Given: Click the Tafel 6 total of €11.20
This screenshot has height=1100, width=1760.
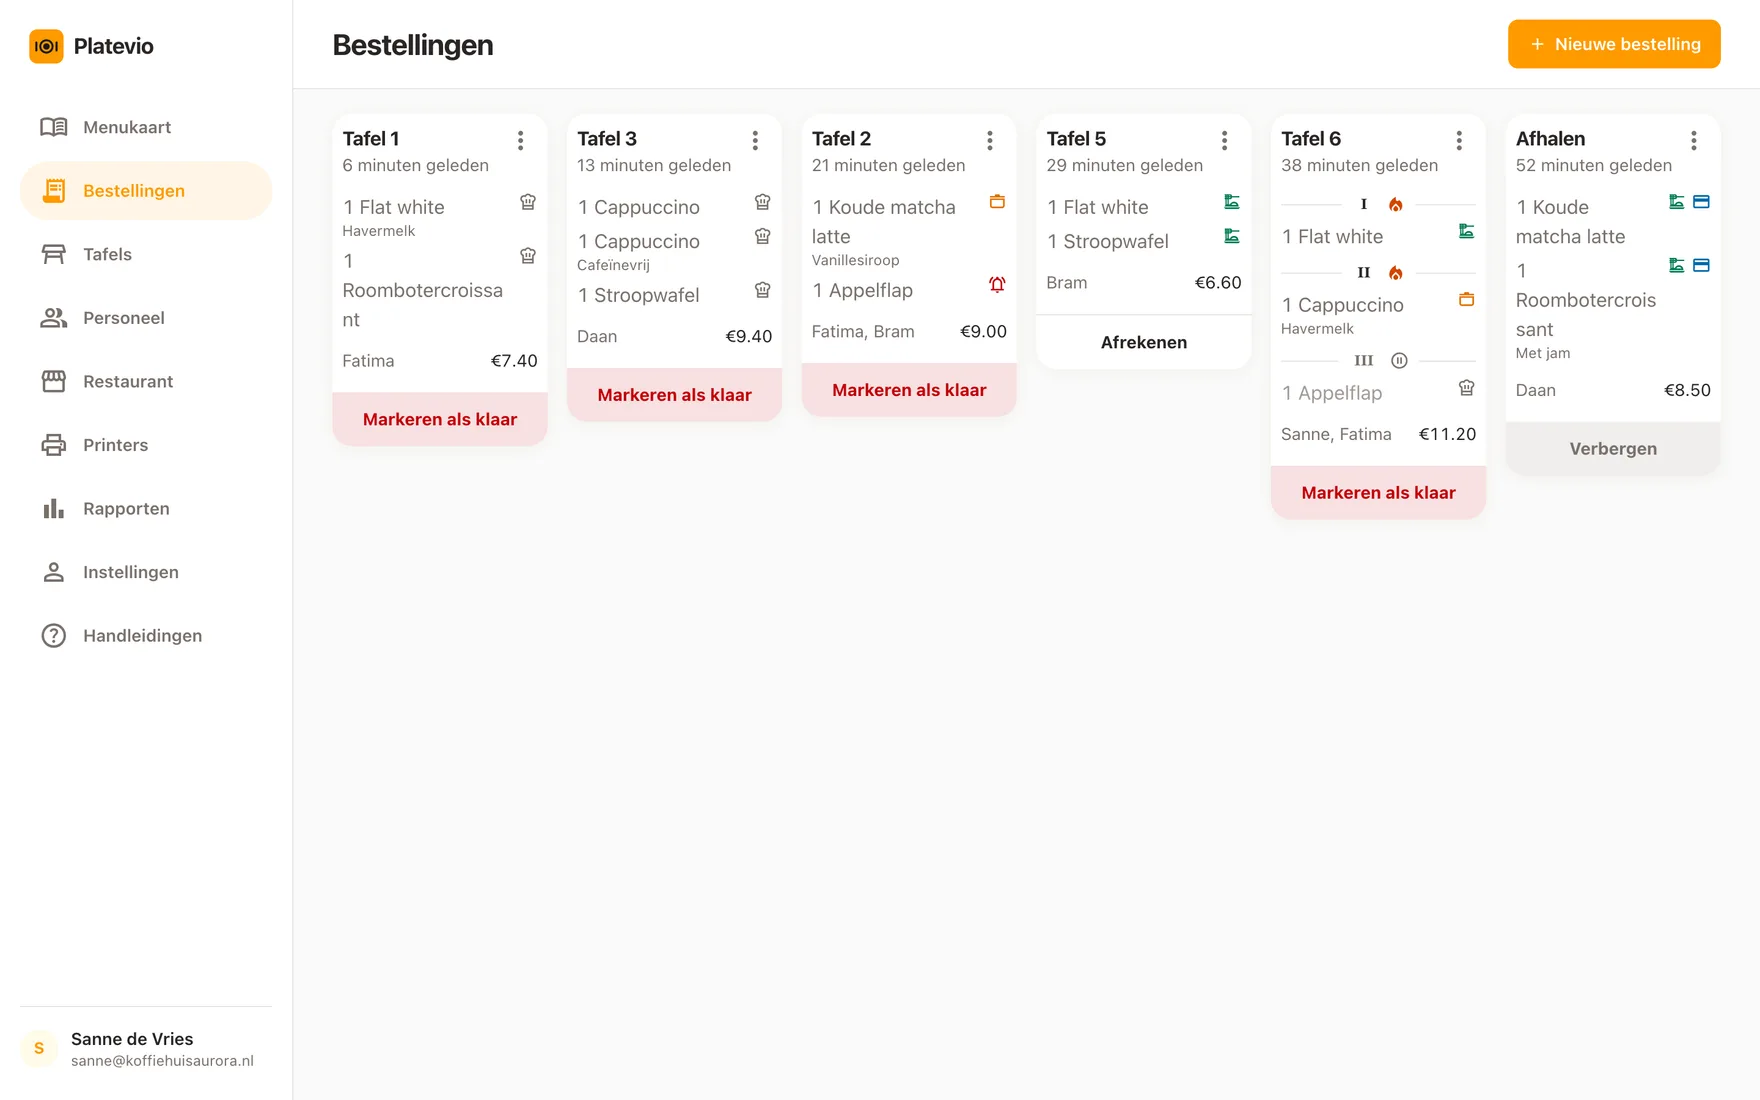Looking at the screenshot, I should (x=1447, y=434).
